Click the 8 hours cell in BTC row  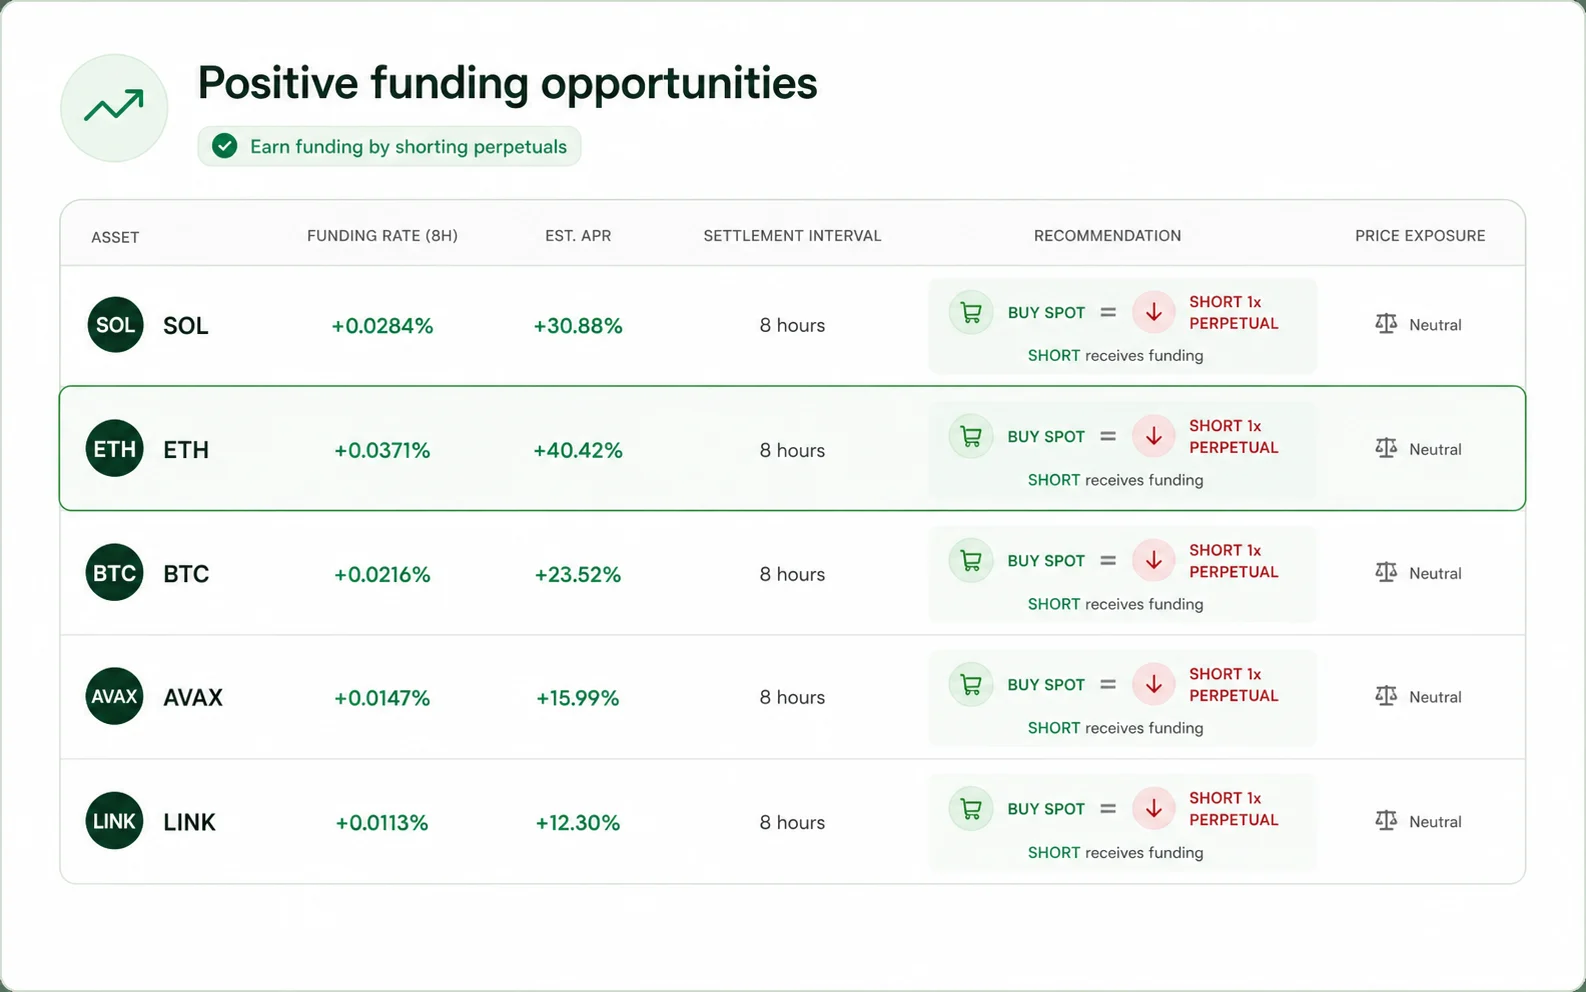(792, 574)
